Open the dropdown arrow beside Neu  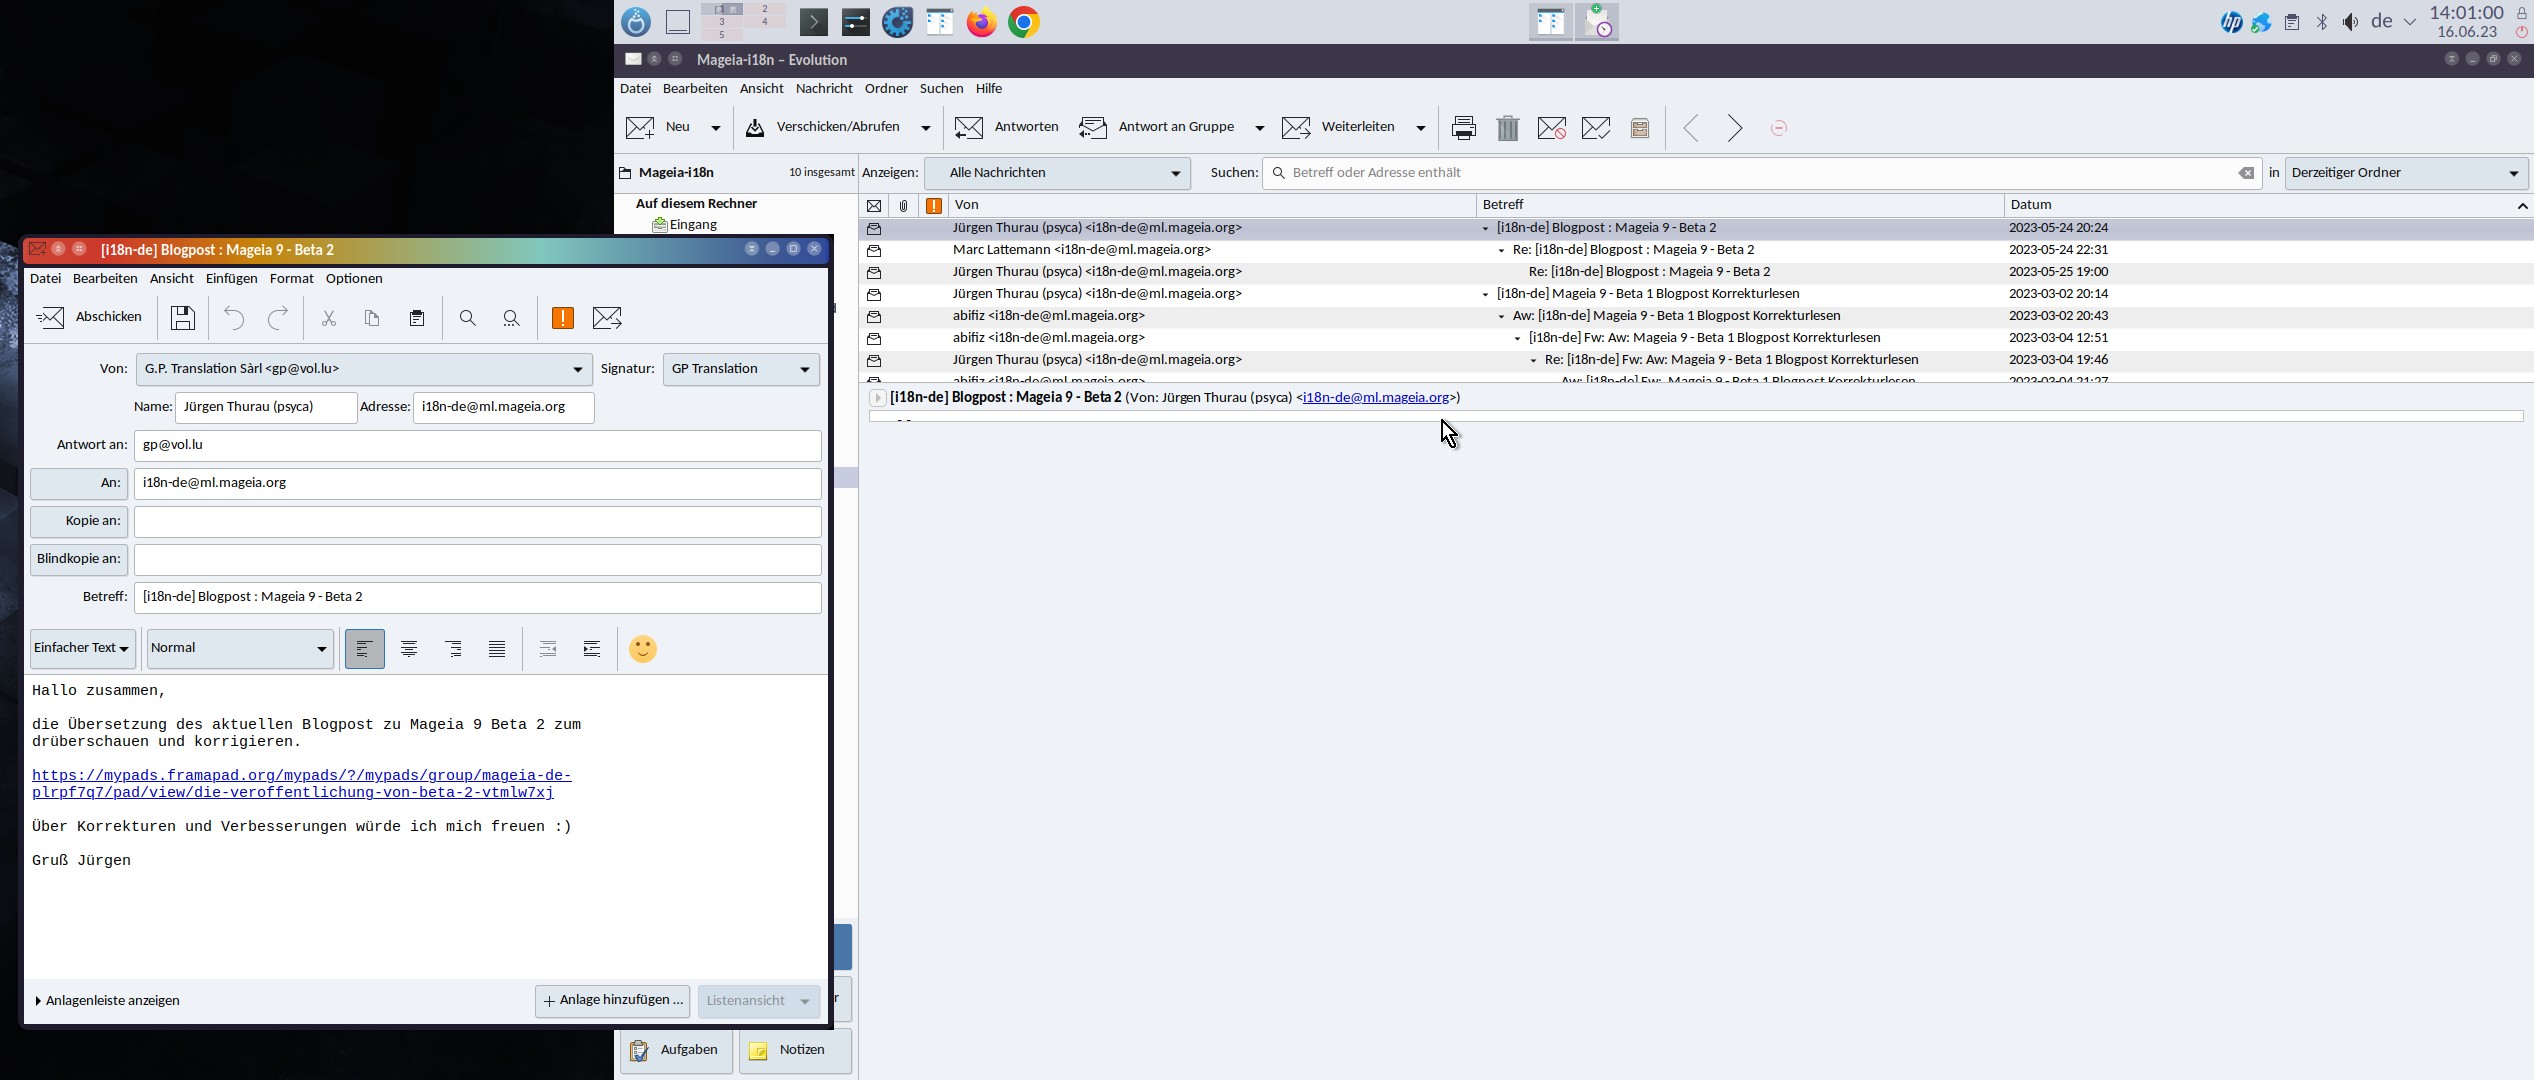[715, 128]
